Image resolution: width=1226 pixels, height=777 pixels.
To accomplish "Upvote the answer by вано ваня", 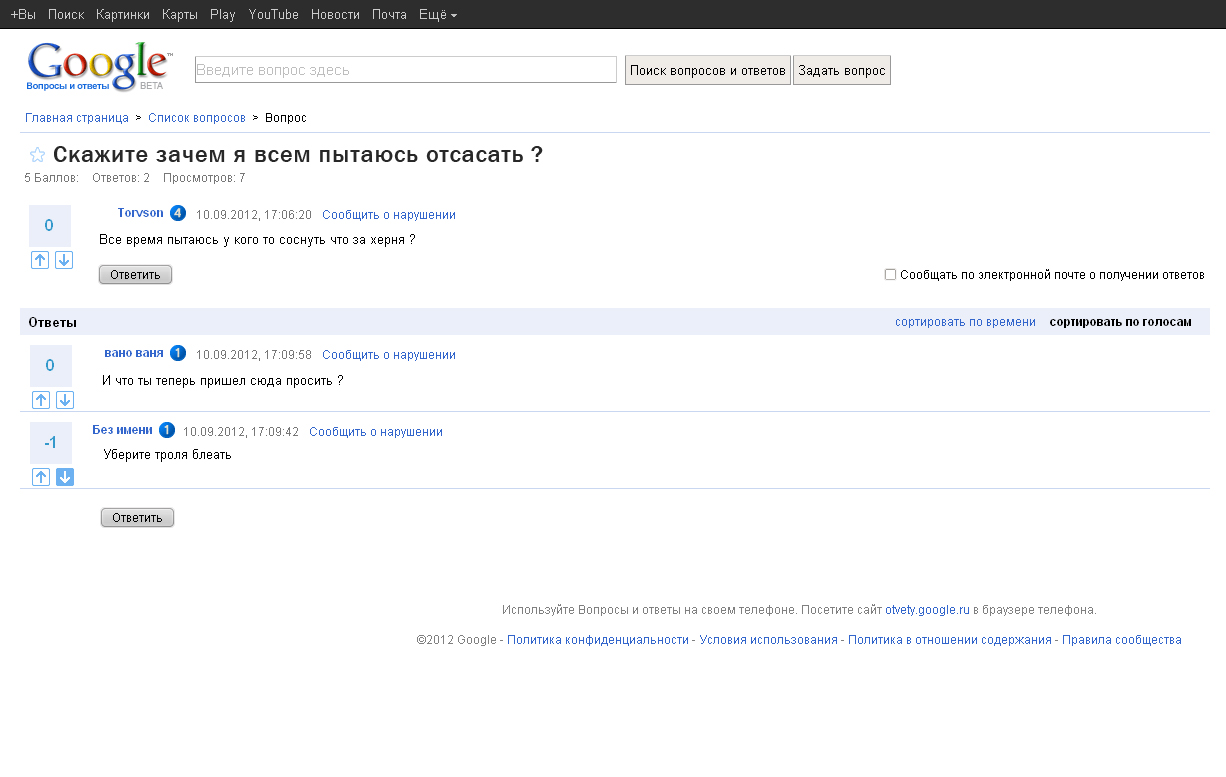I will [x=41, y=400].
